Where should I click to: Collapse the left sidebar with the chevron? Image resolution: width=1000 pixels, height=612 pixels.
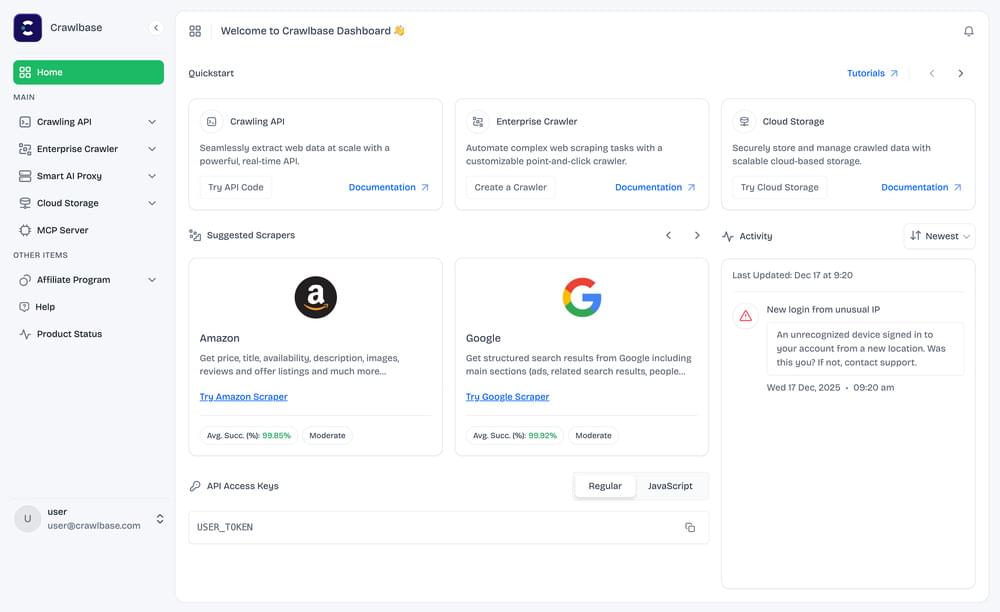(156, 28)
